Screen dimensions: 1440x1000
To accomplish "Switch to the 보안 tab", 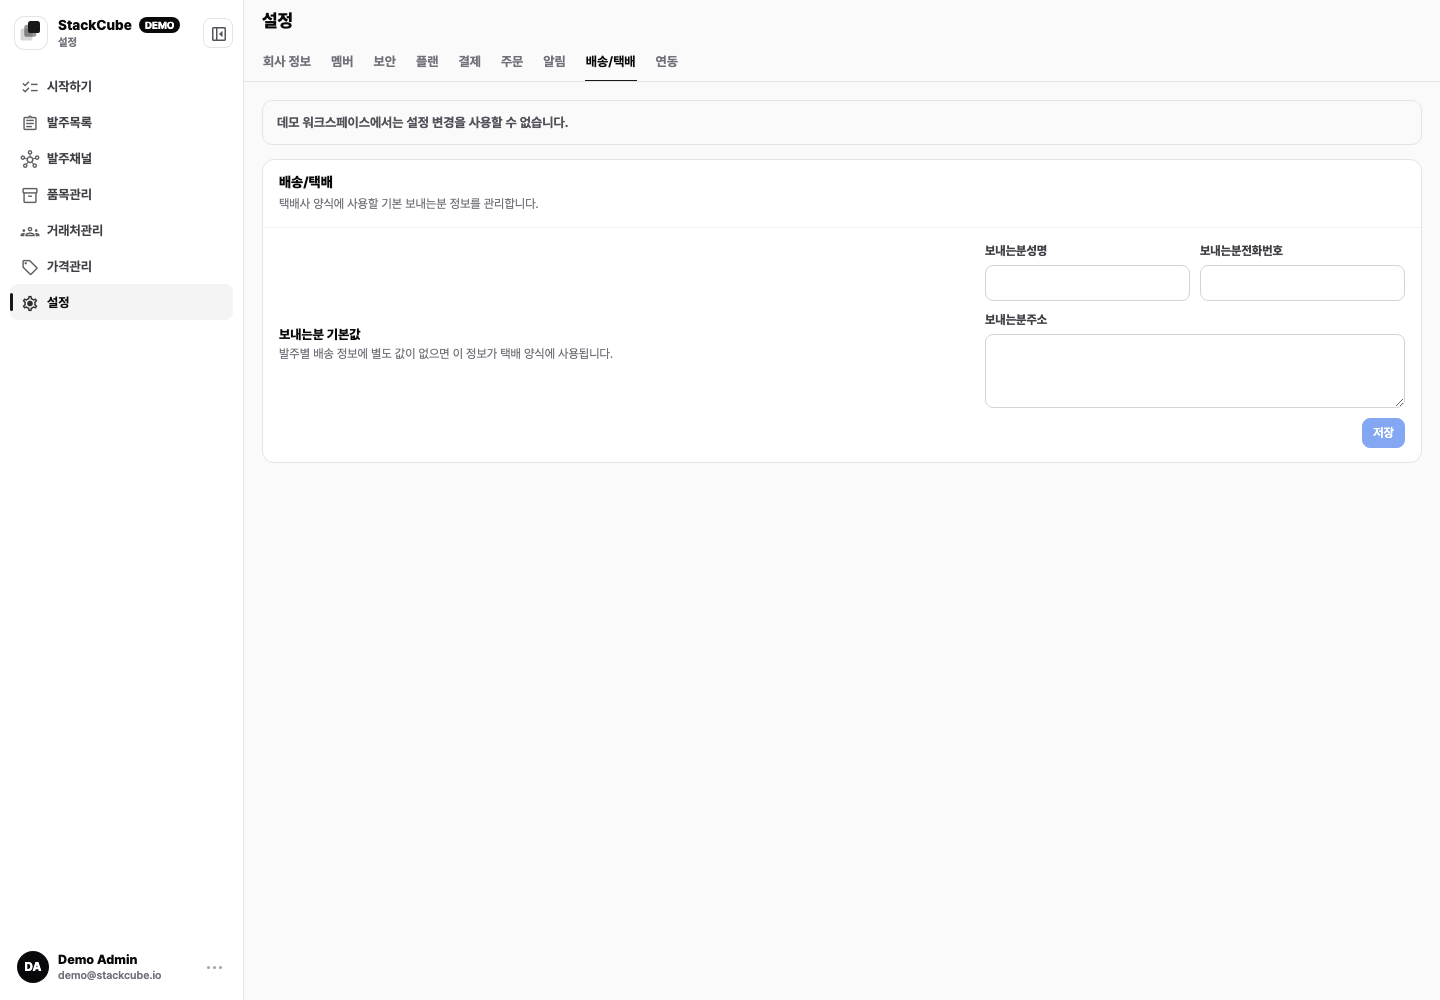I will [x=385, y=61].
